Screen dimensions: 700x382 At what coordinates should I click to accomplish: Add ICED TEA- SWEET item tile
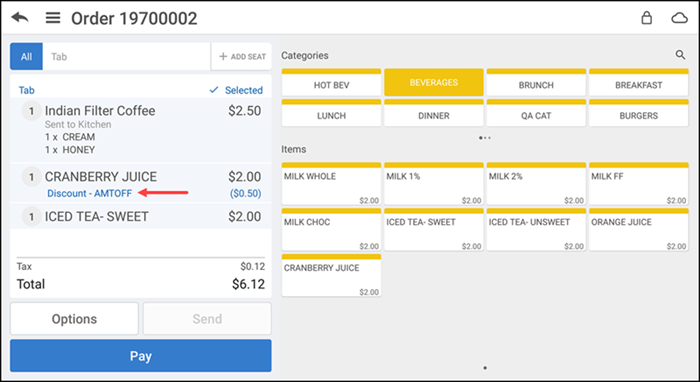(x=434, y=229)
